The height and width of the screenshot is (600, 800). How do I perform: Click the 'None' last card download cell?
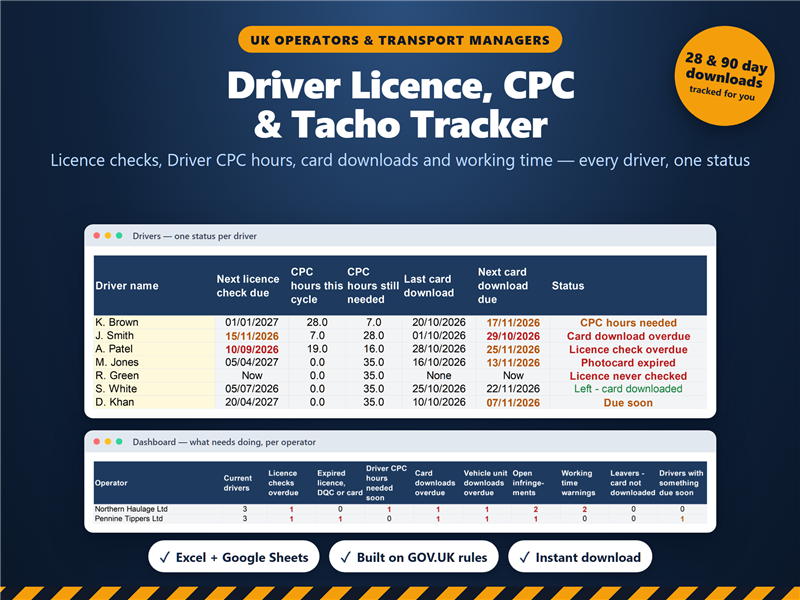439,376
